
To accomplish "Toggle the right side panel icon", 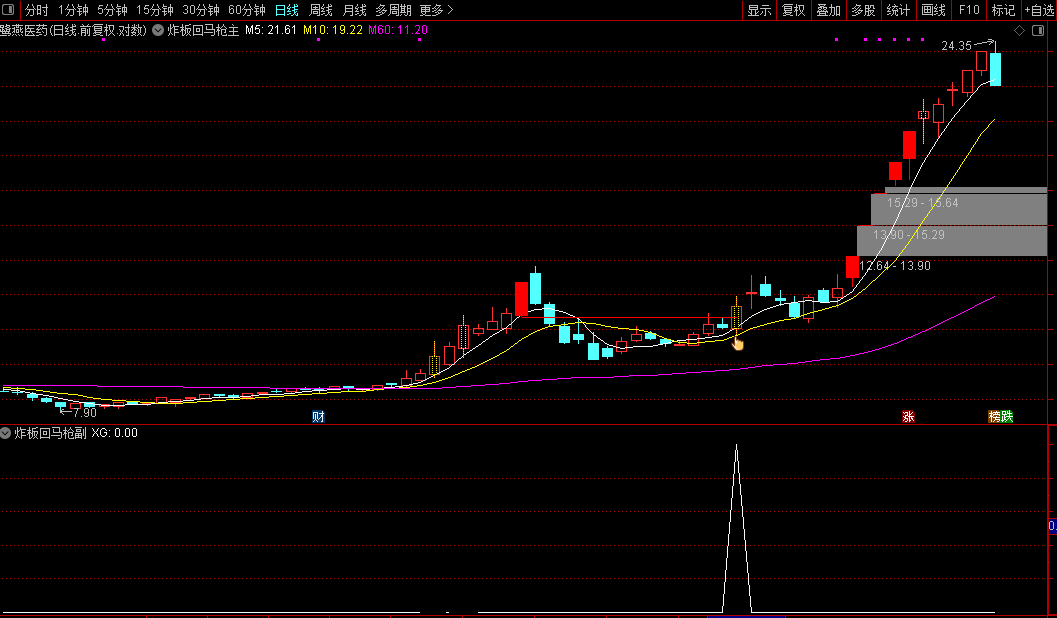I will (x=1038, y=30).
